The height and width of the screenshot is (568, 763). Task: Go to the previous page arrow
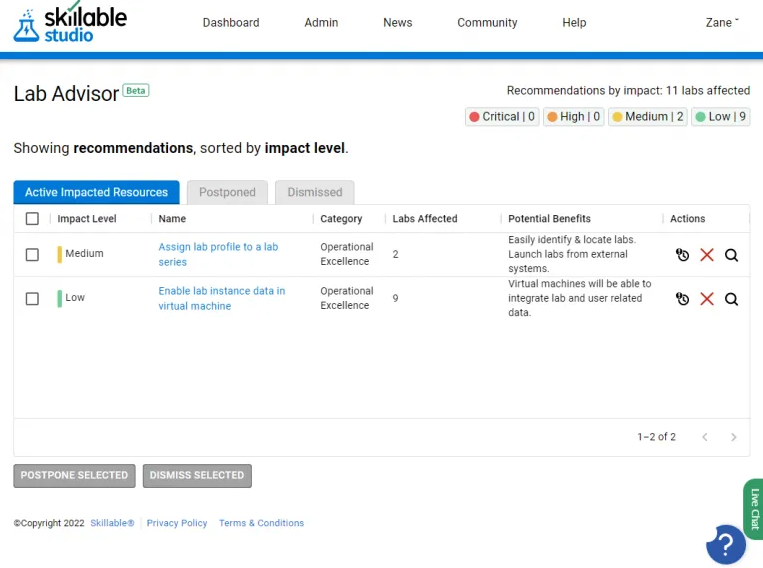705,437
